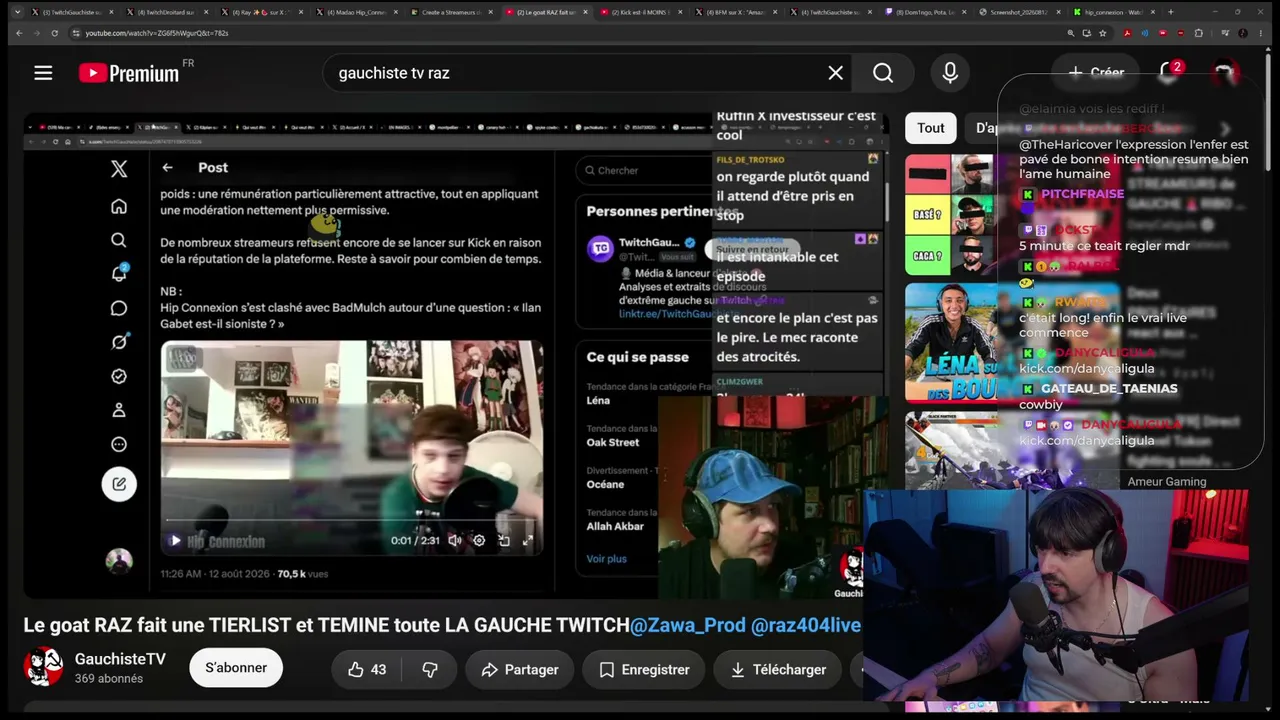
Task: Click the 'Océane' trend
Action: point(605,484)
